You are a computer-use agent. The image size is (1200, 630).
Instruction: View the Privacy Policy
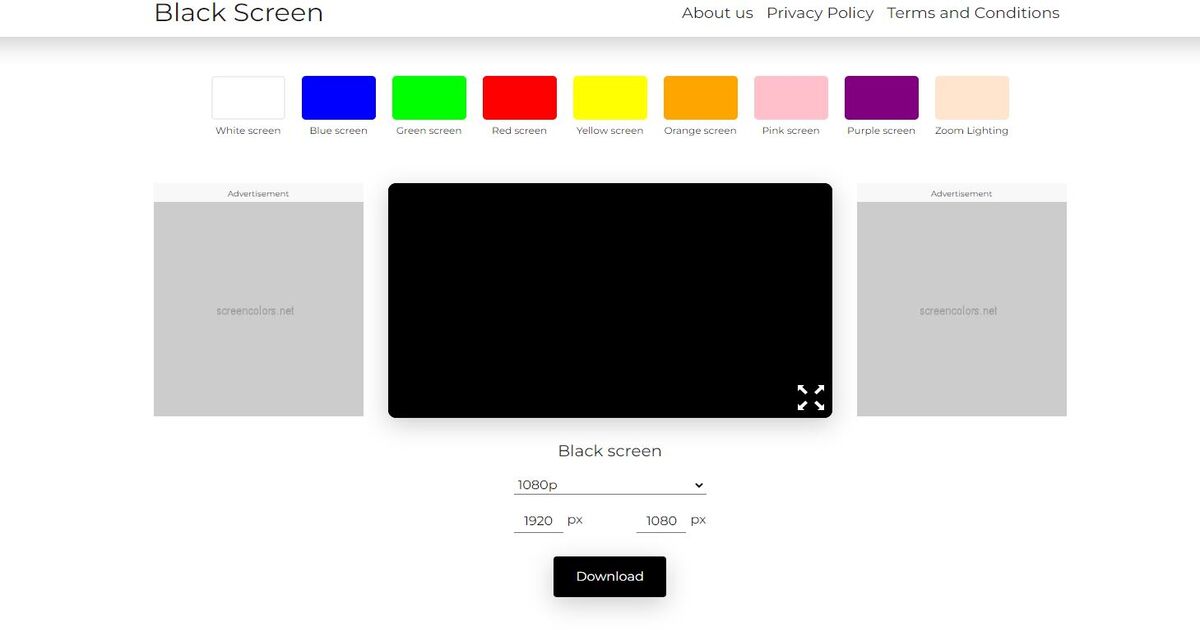(820, 13)
